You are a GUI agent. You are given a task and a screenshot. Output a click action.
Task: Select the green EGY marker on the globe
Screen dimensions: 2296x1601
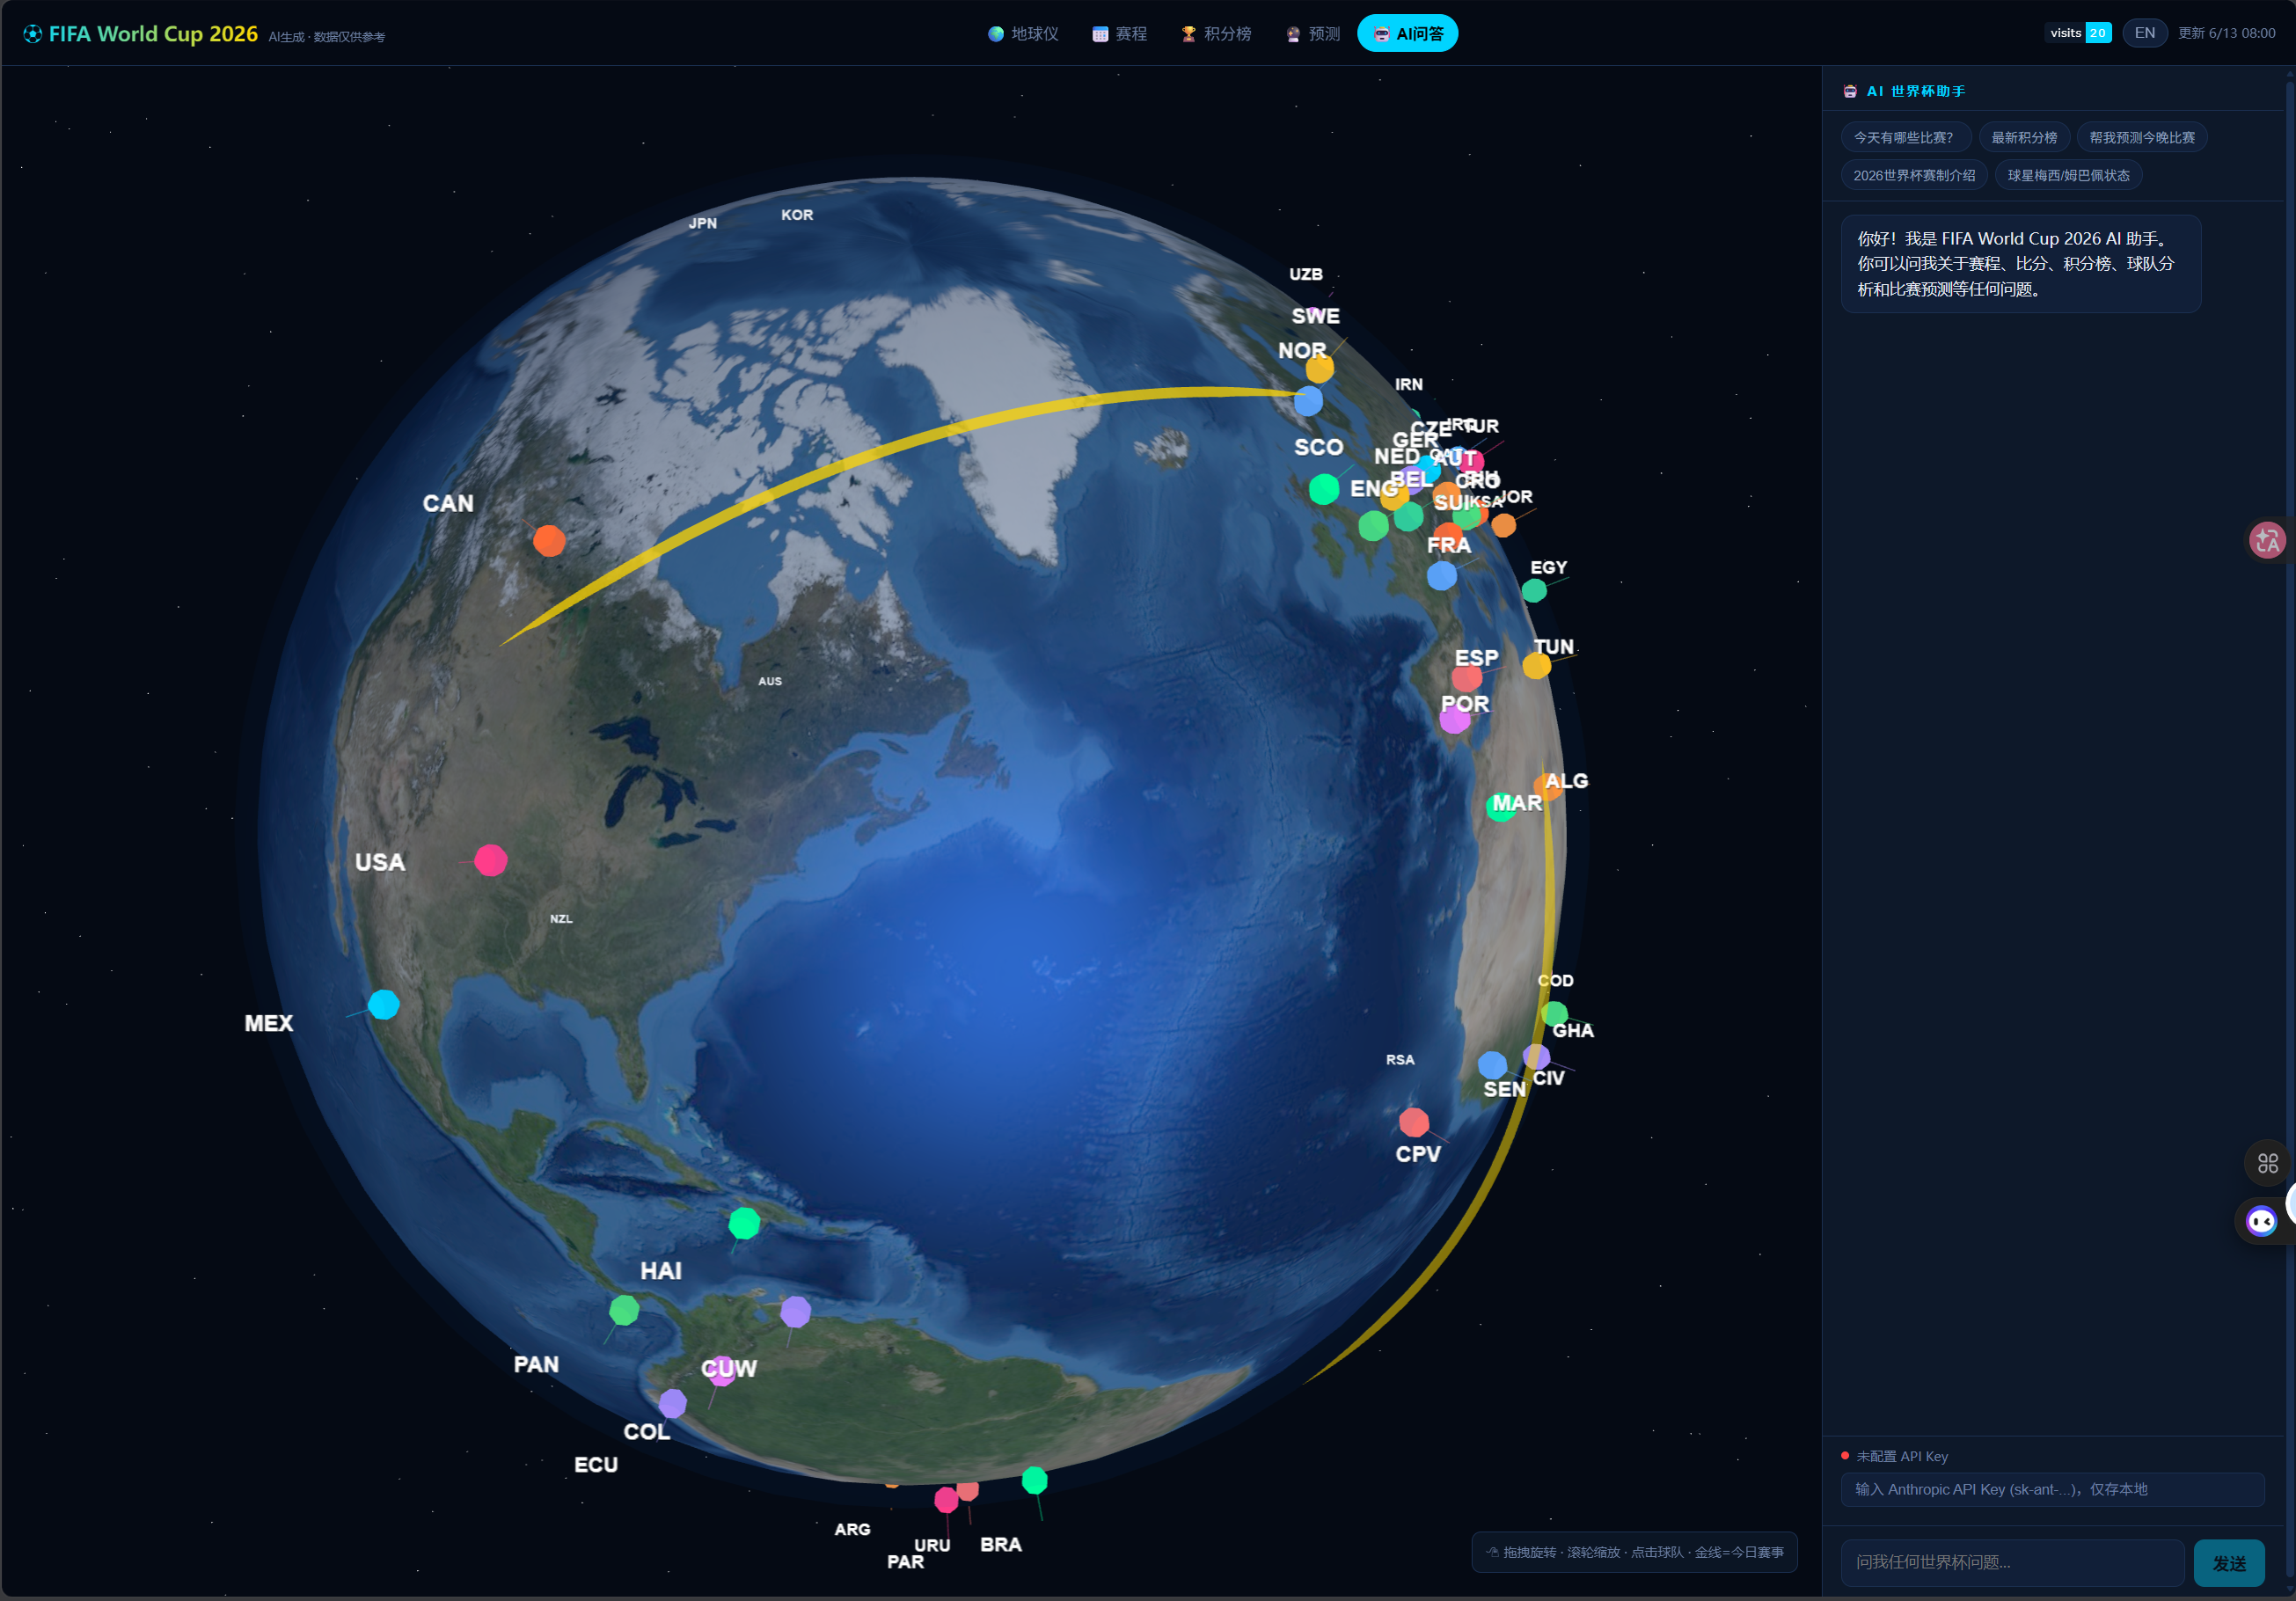(x=1534, y=591)
